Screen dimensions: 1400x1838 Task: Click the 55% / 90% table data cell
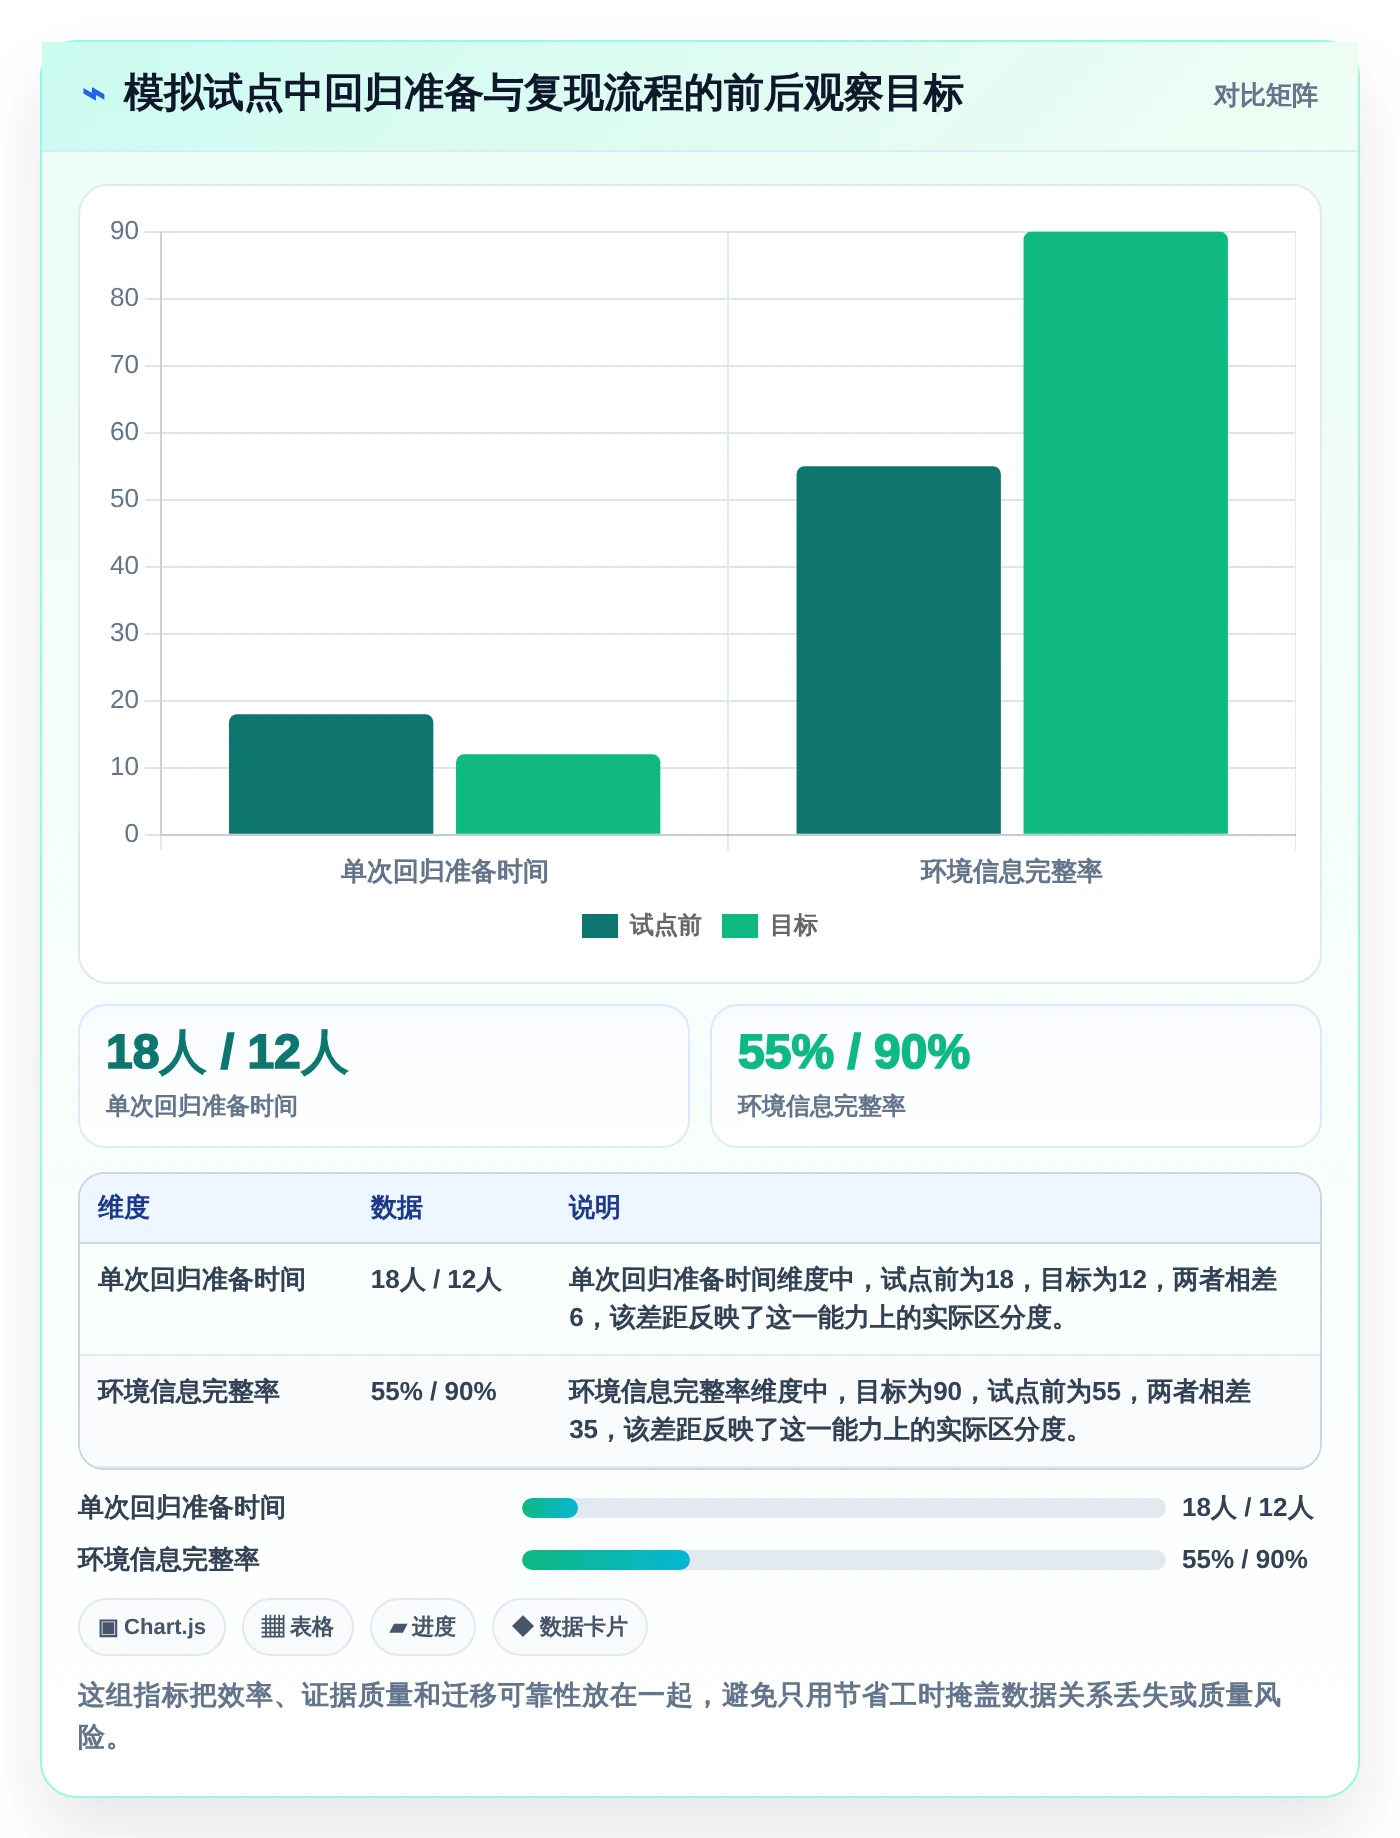tap(434, 1392)
